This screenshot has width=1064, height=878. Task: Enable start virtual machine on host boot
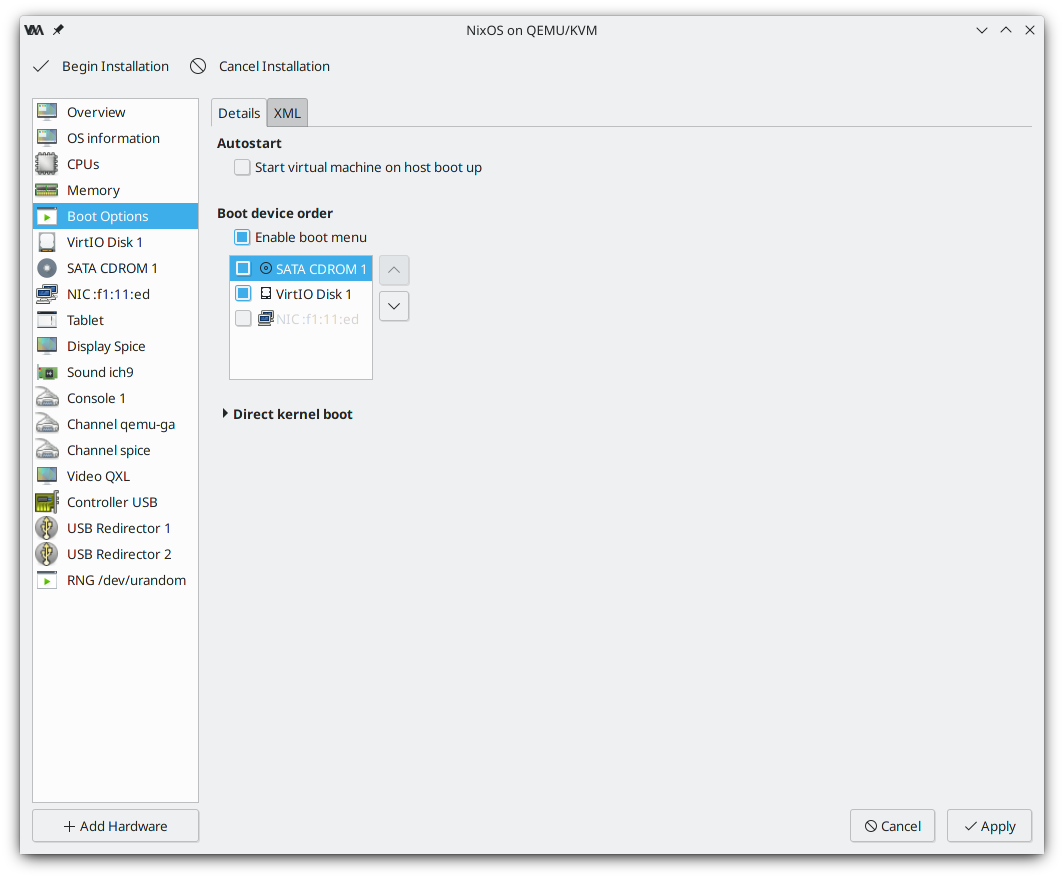[x=242, y=167]
